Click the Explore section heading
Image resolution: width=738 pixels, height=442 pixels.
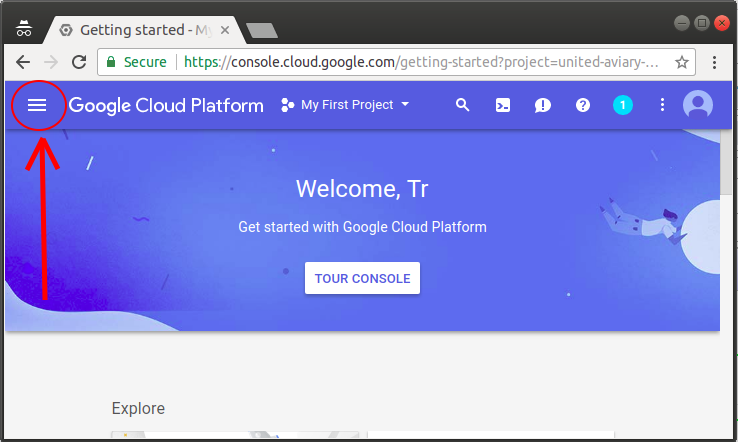click(138, 408)
